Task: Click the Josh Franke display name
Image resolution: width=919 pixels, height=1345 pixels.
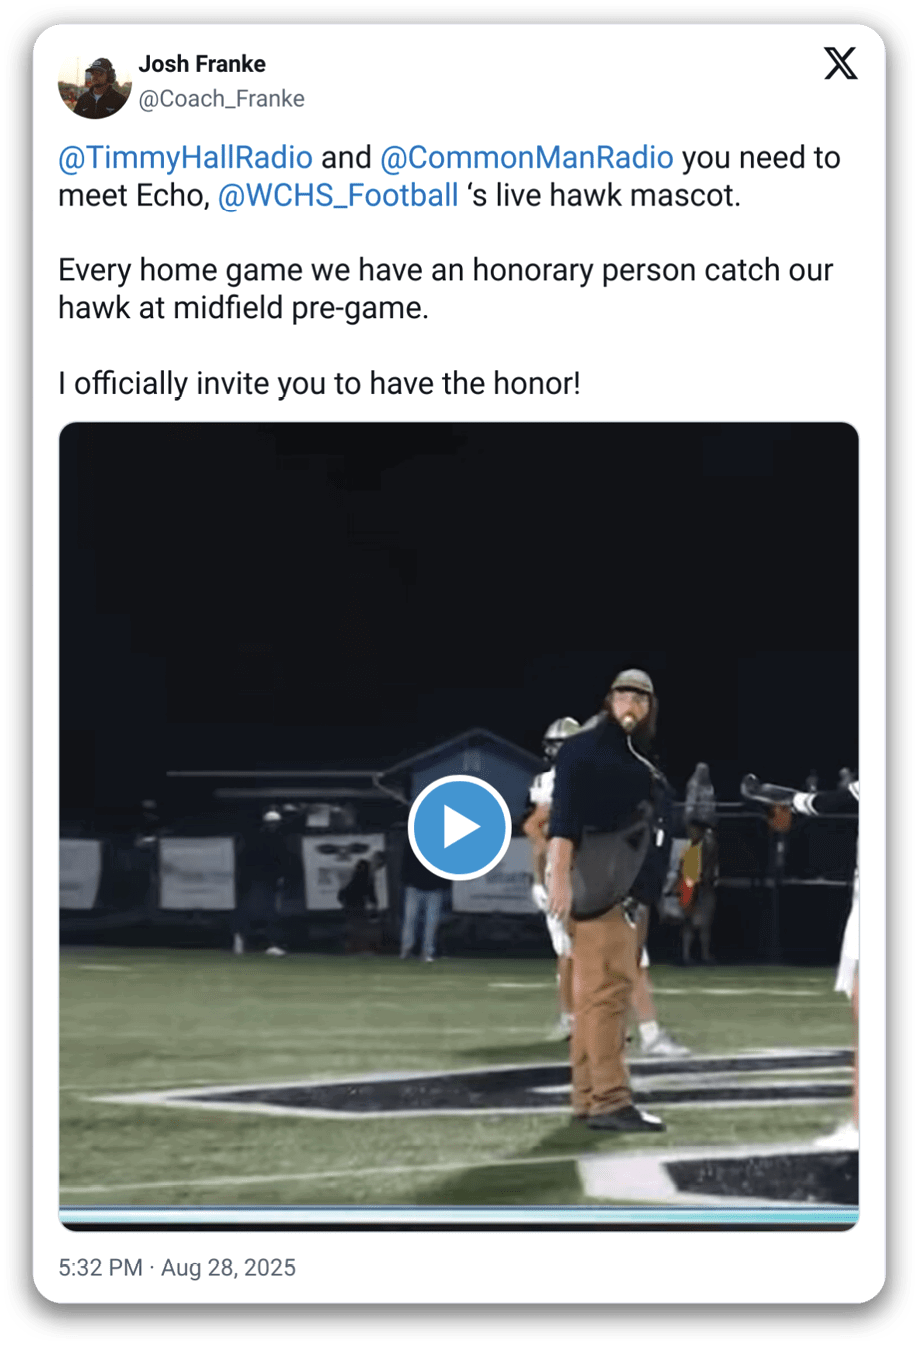Action: (x=202, y=64)
